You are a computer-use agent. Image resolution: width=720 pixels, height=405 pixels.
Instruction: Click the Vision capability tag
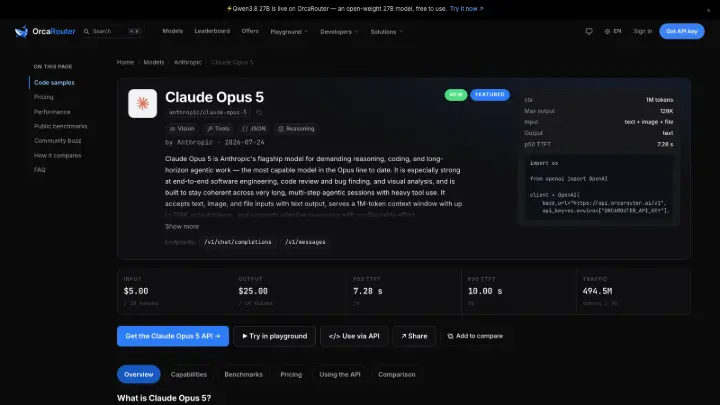click(x=182, y=129)
